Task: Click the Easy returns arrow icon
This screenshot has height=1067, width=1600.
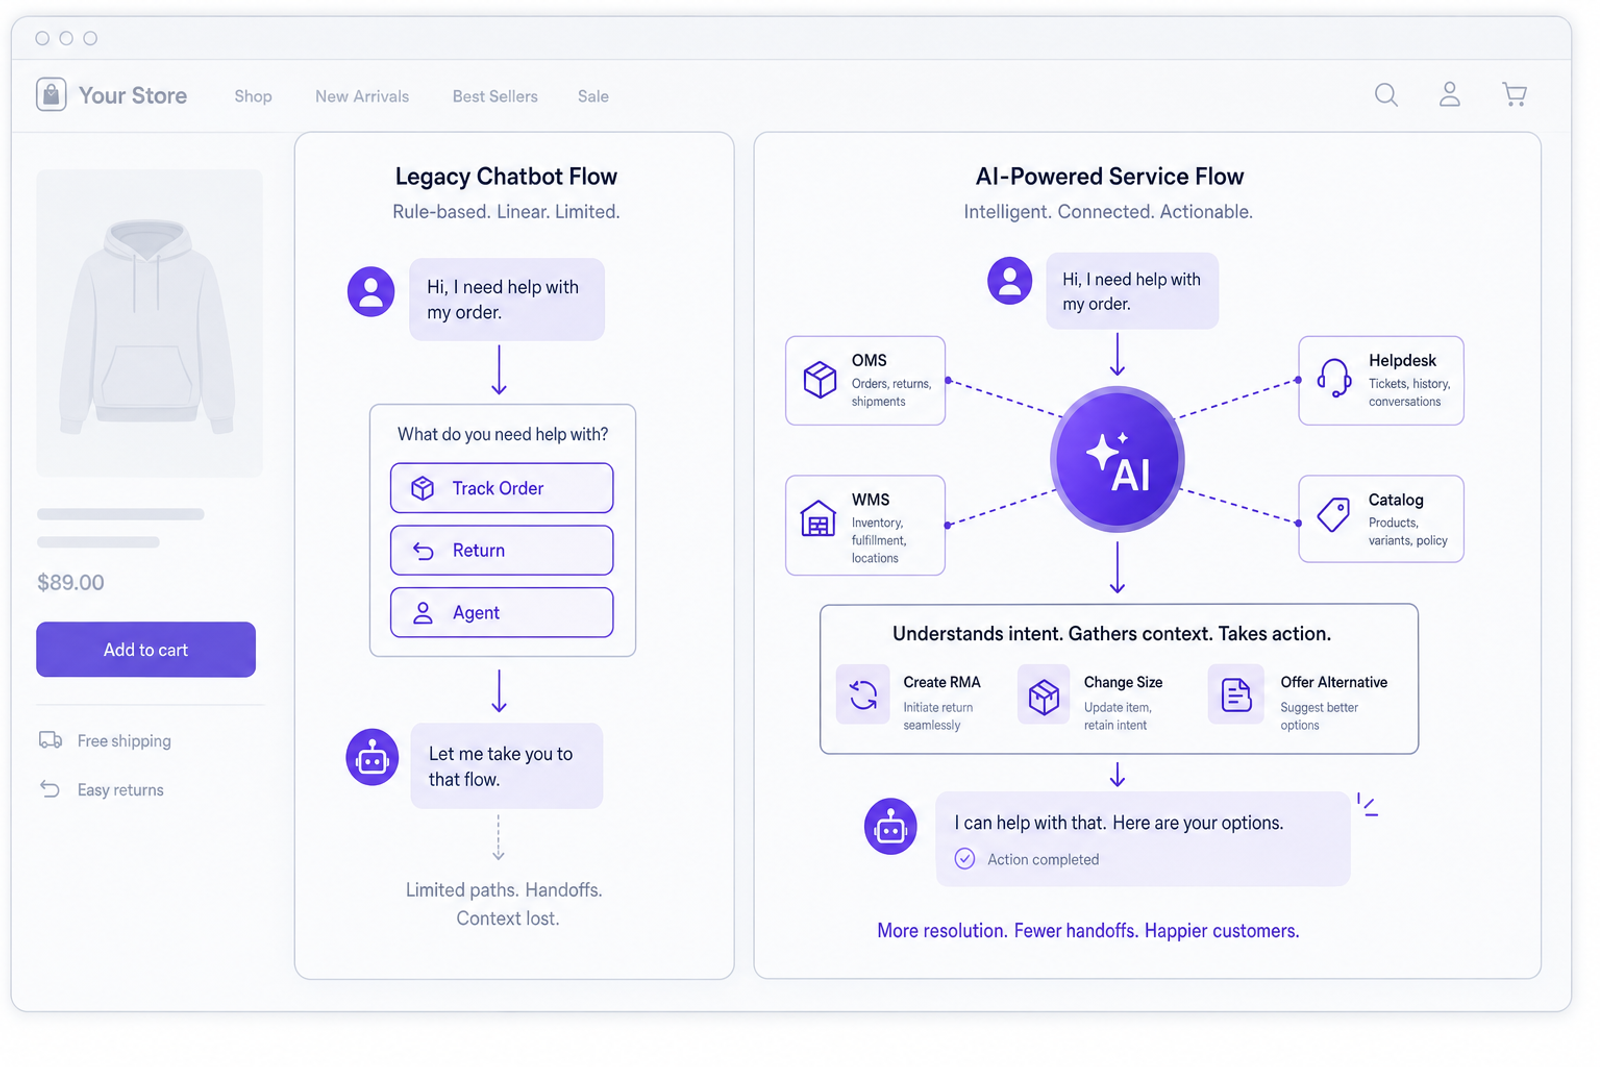Action: 50,789
